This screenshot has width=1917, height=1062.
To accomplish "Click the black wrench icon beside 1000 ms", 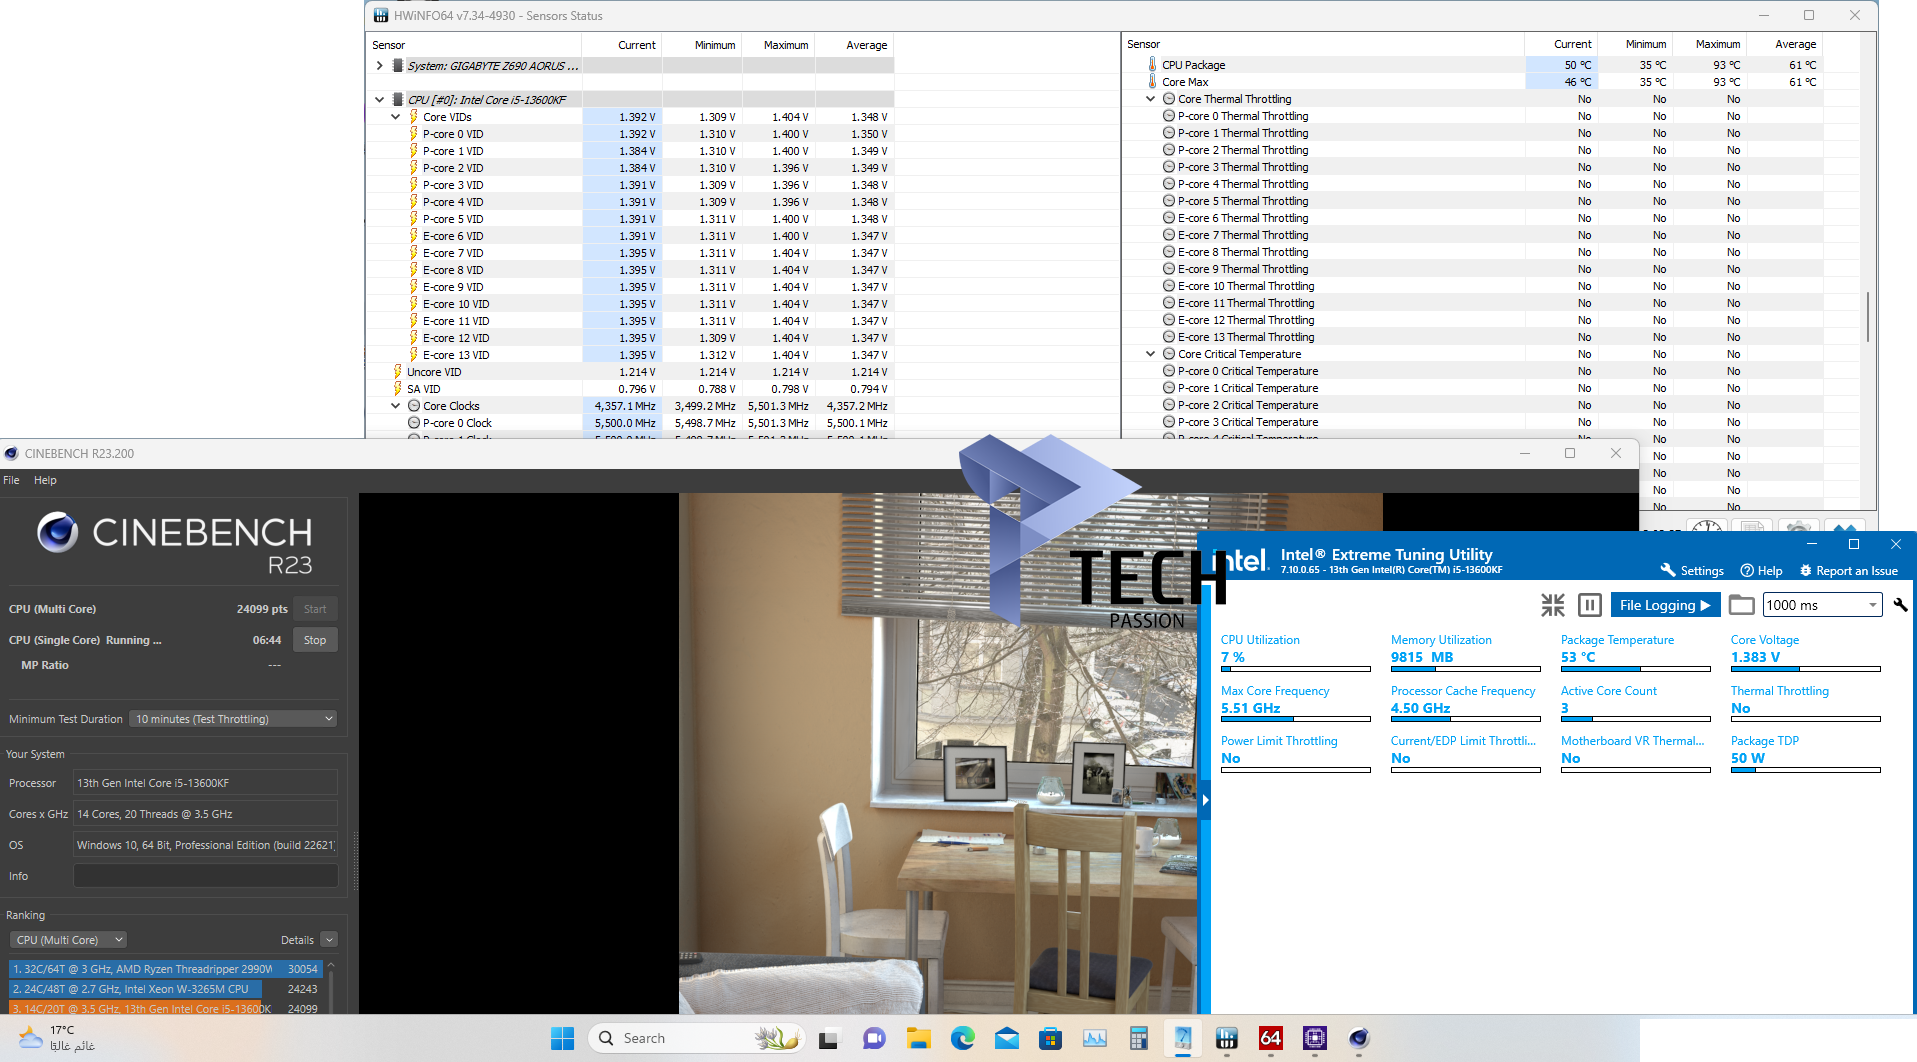I will pos(1900,605).
